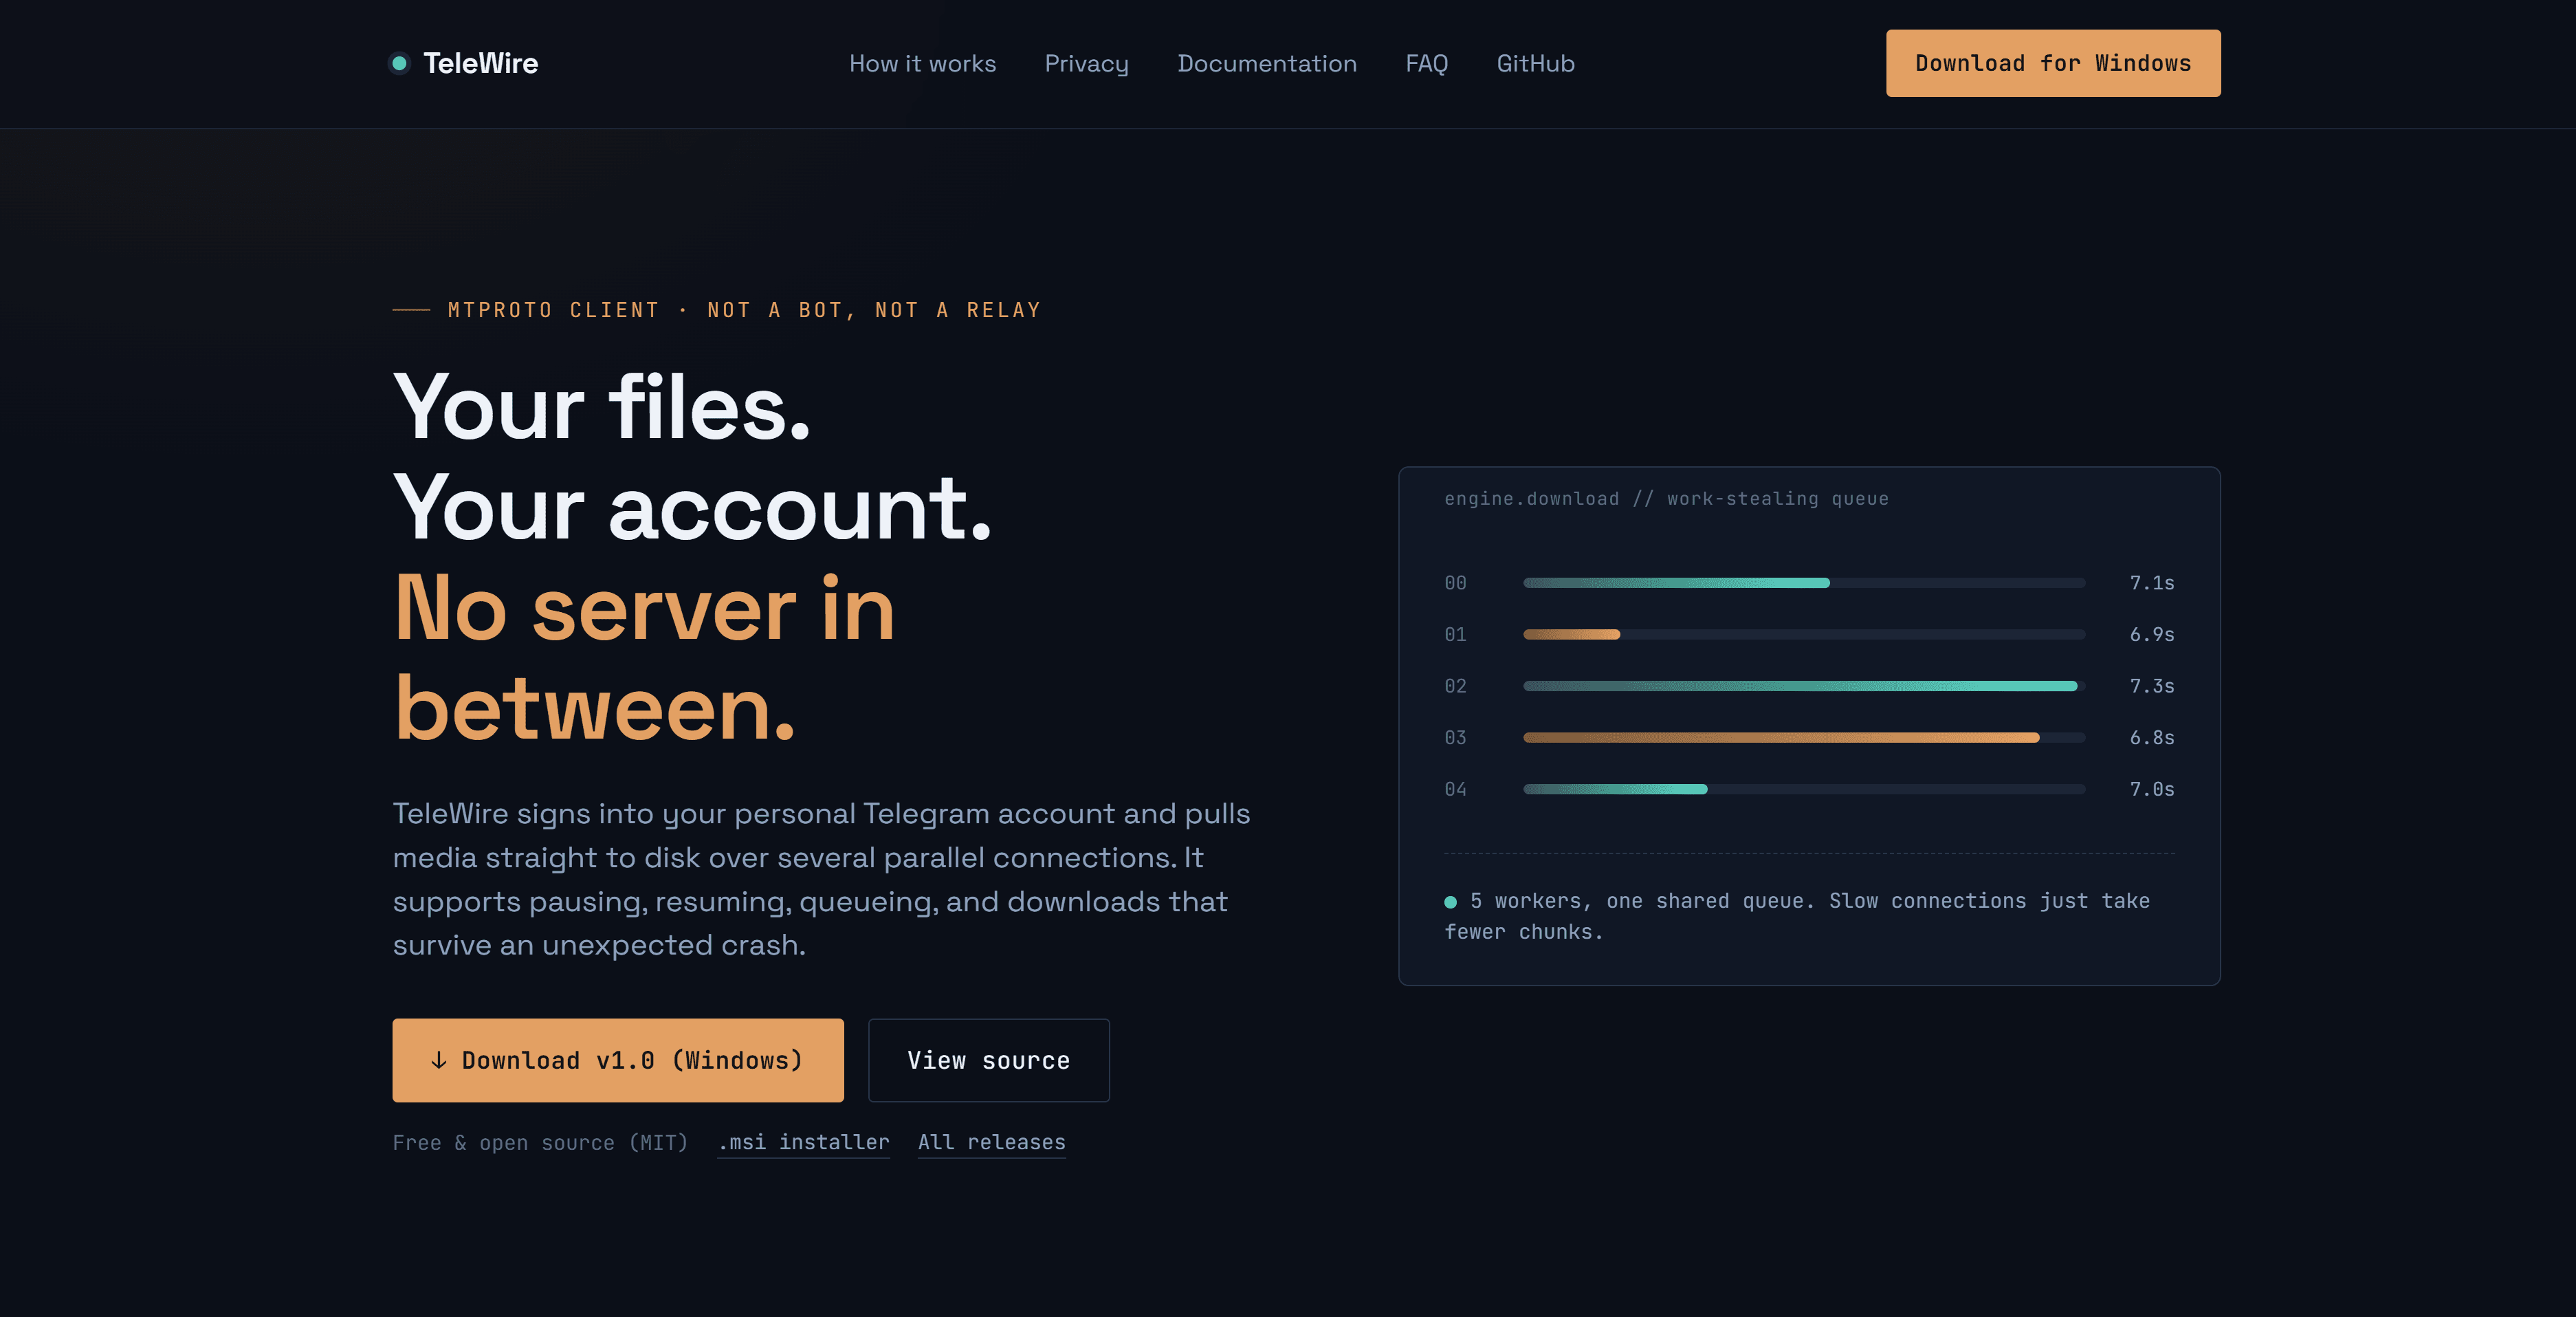Click the Download v1.0 (Windows) button
The height and width of the screenshot is (1317, 2576).
(x=618, y=1060)
